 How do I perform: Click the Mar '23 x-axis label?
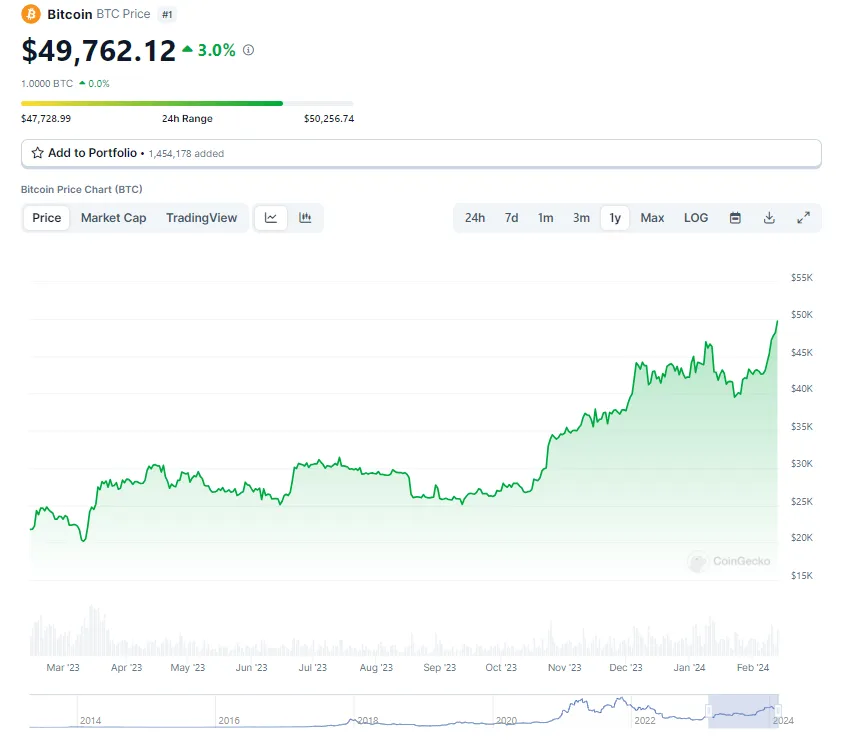(x=63, y=668)
